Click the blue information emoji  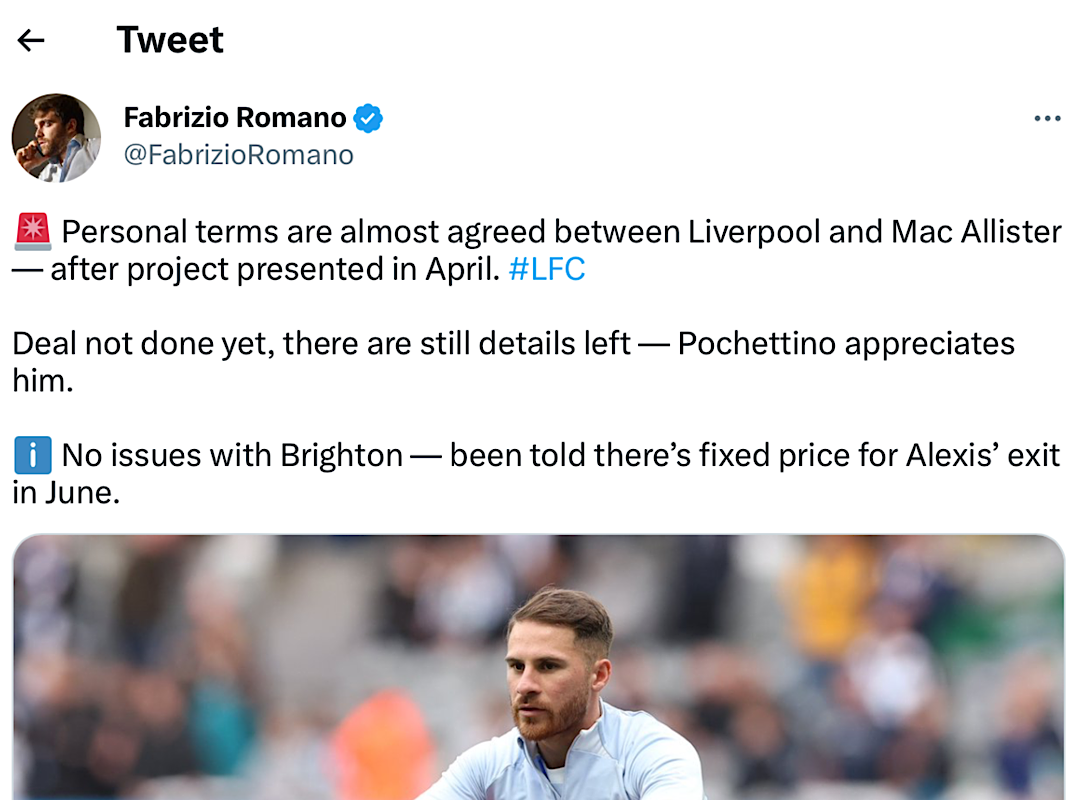tap(33, 455)
